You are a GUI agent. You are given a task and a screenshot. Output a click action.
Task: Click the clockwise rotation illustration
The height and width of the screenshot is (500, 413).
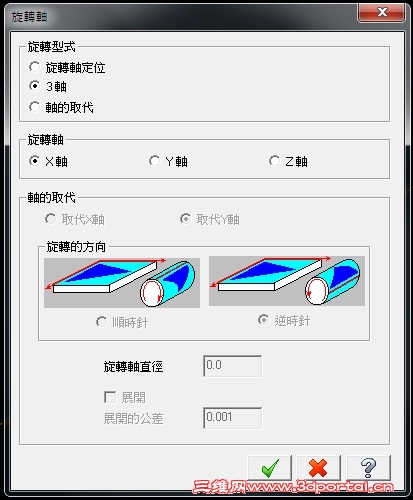tap(122, 283)
